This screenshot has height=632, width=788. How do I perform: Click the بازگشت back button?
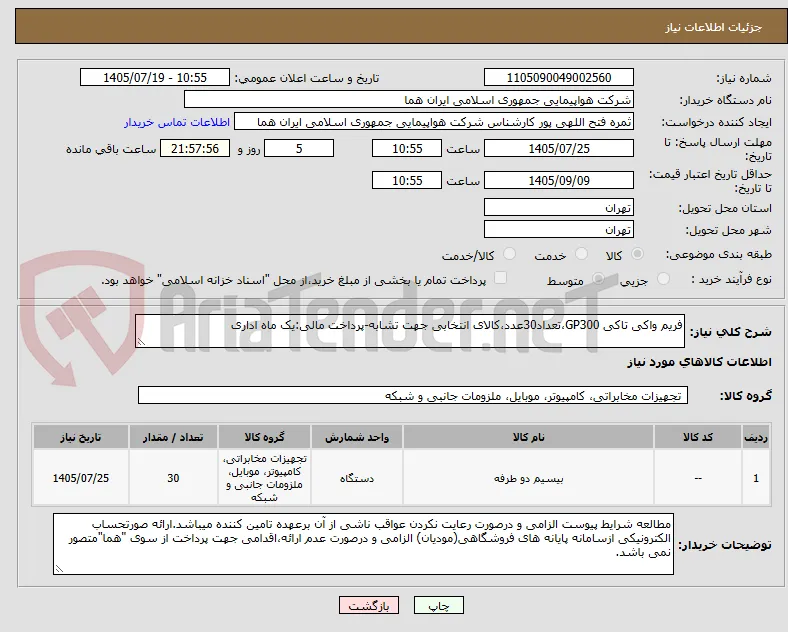(x=369, y=605)
